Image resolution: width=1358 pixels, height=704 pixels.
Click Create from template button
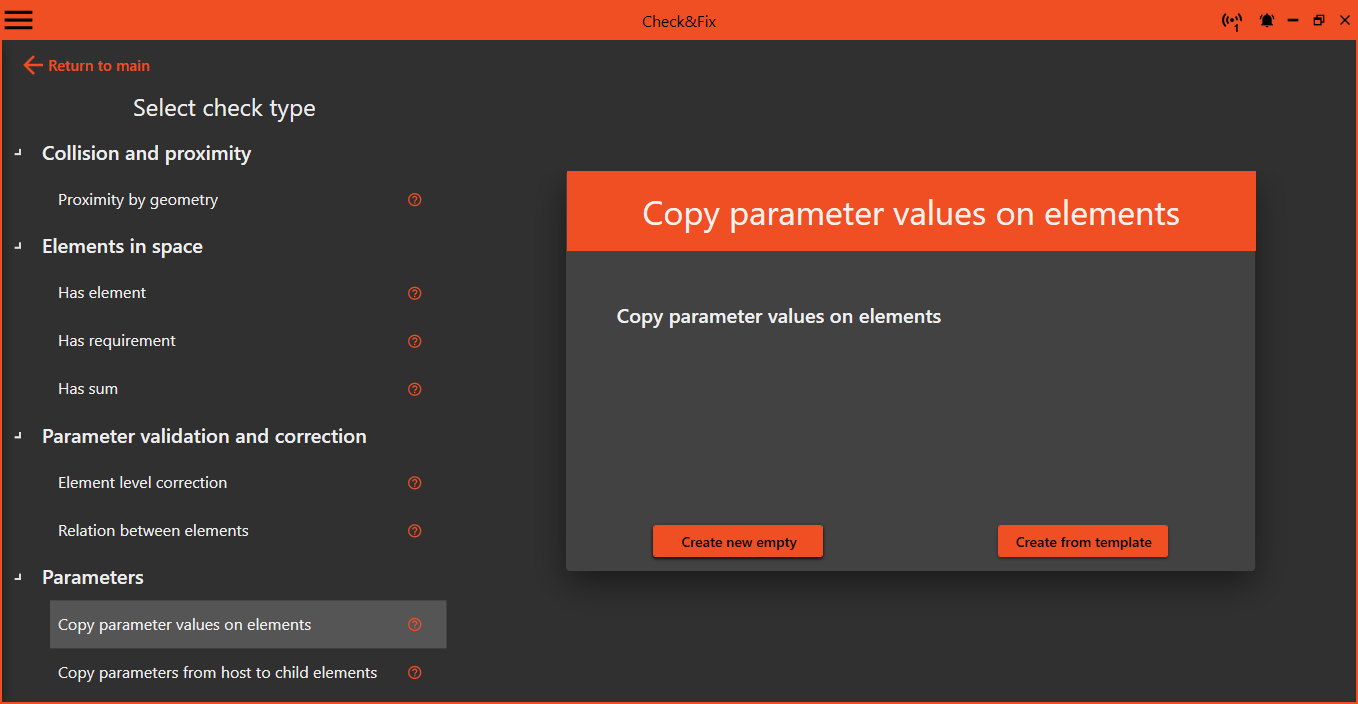point(1083,542)
